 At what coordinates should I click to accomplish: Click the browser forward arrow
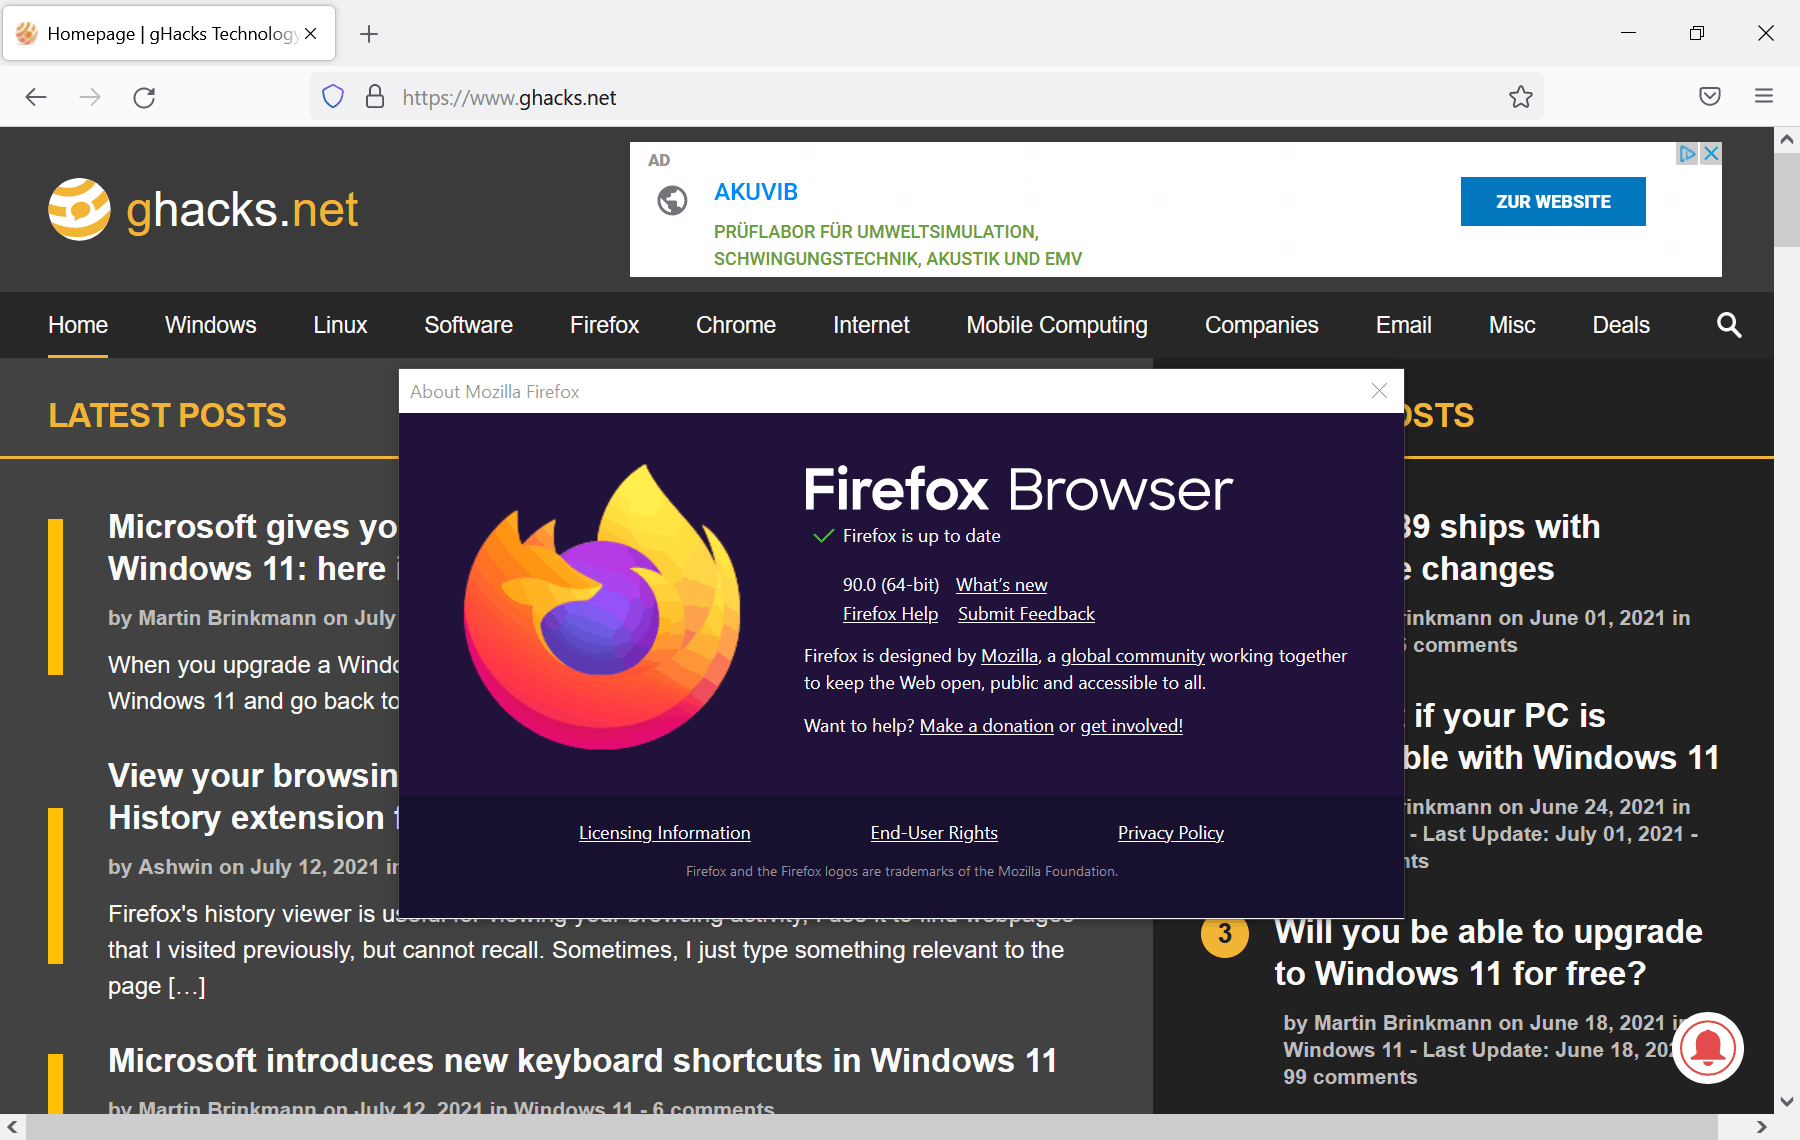(x=90, y=97)
